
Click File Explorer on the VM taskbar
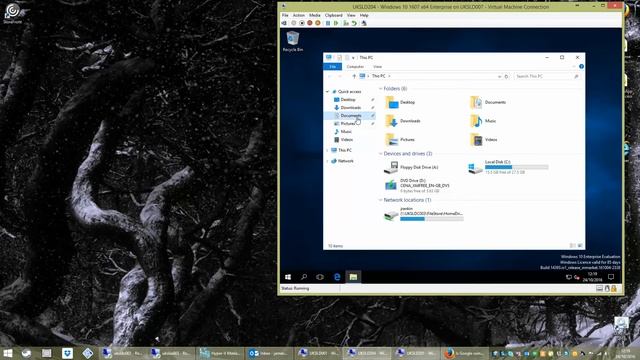pyautogui.click(x=353, y=277)
